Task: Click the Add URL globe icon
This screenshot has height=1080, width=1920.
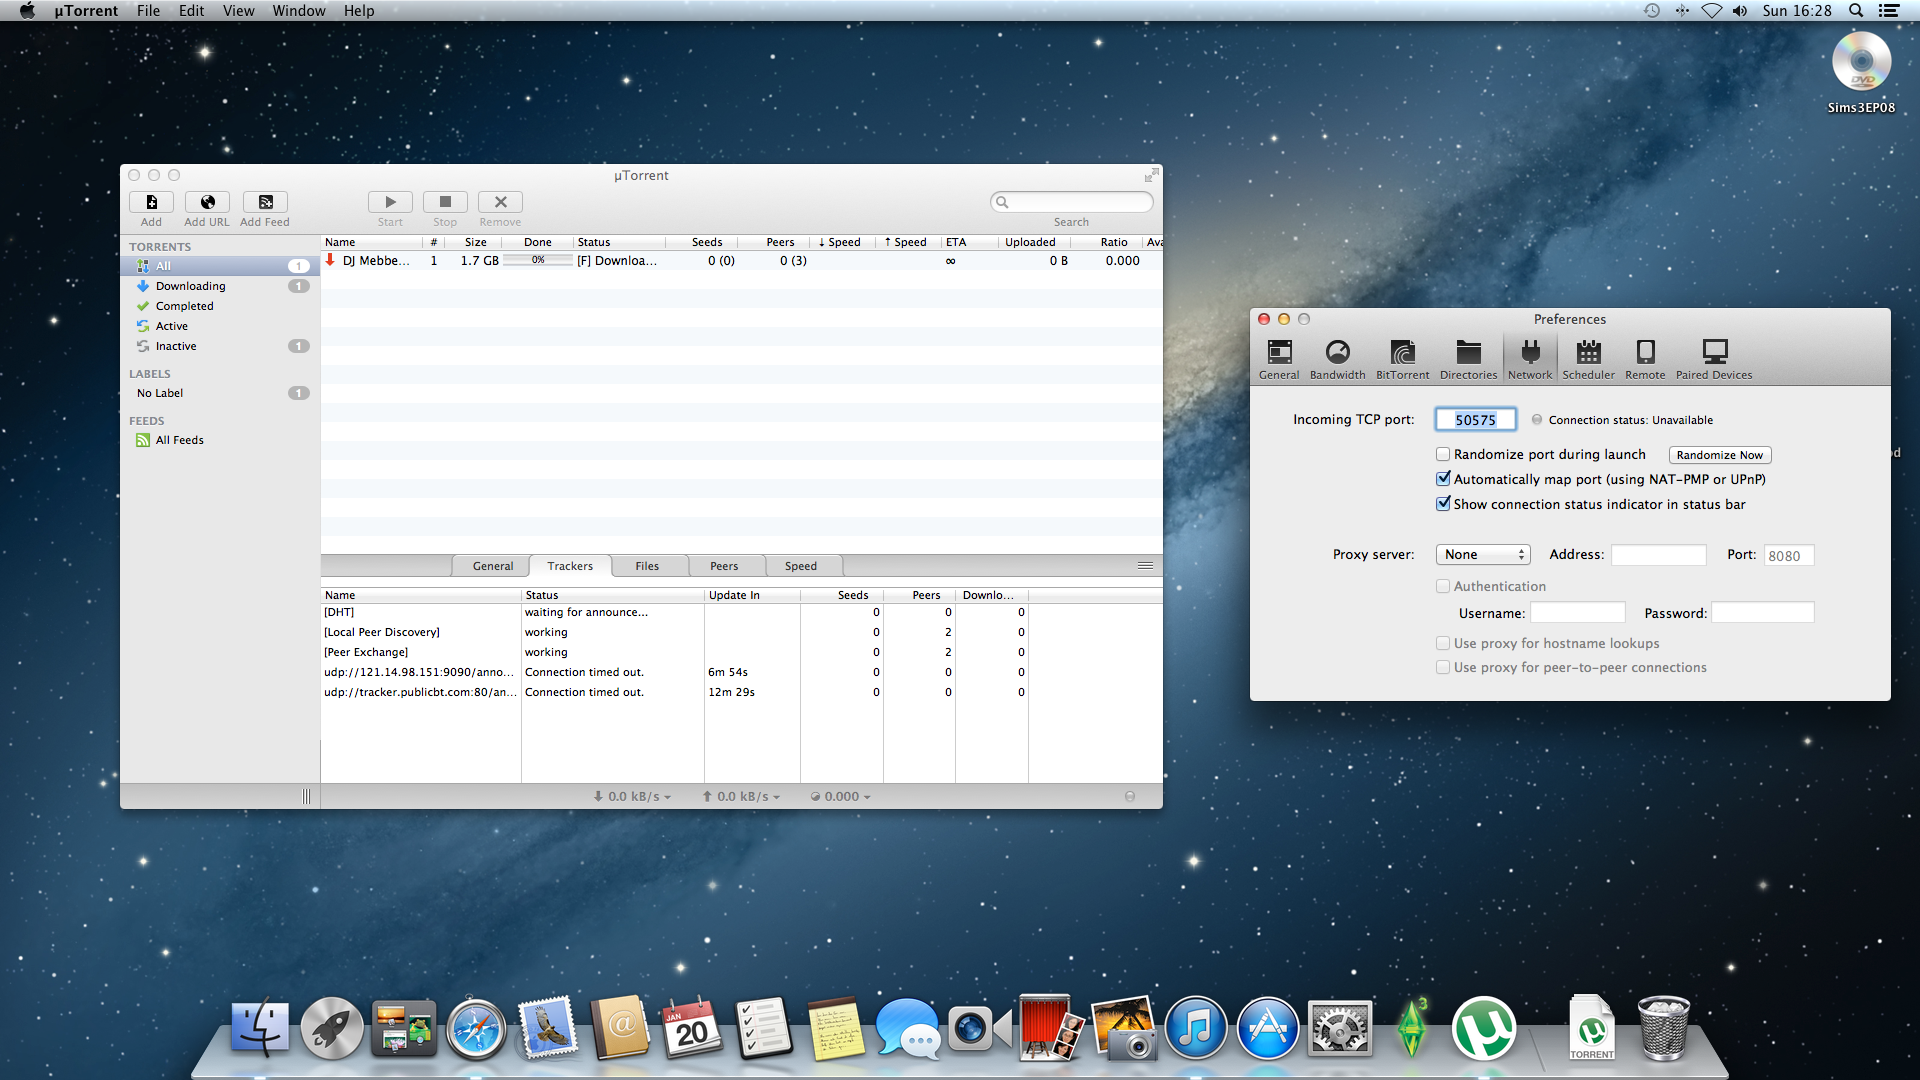Action: click(x=207, y=202)
